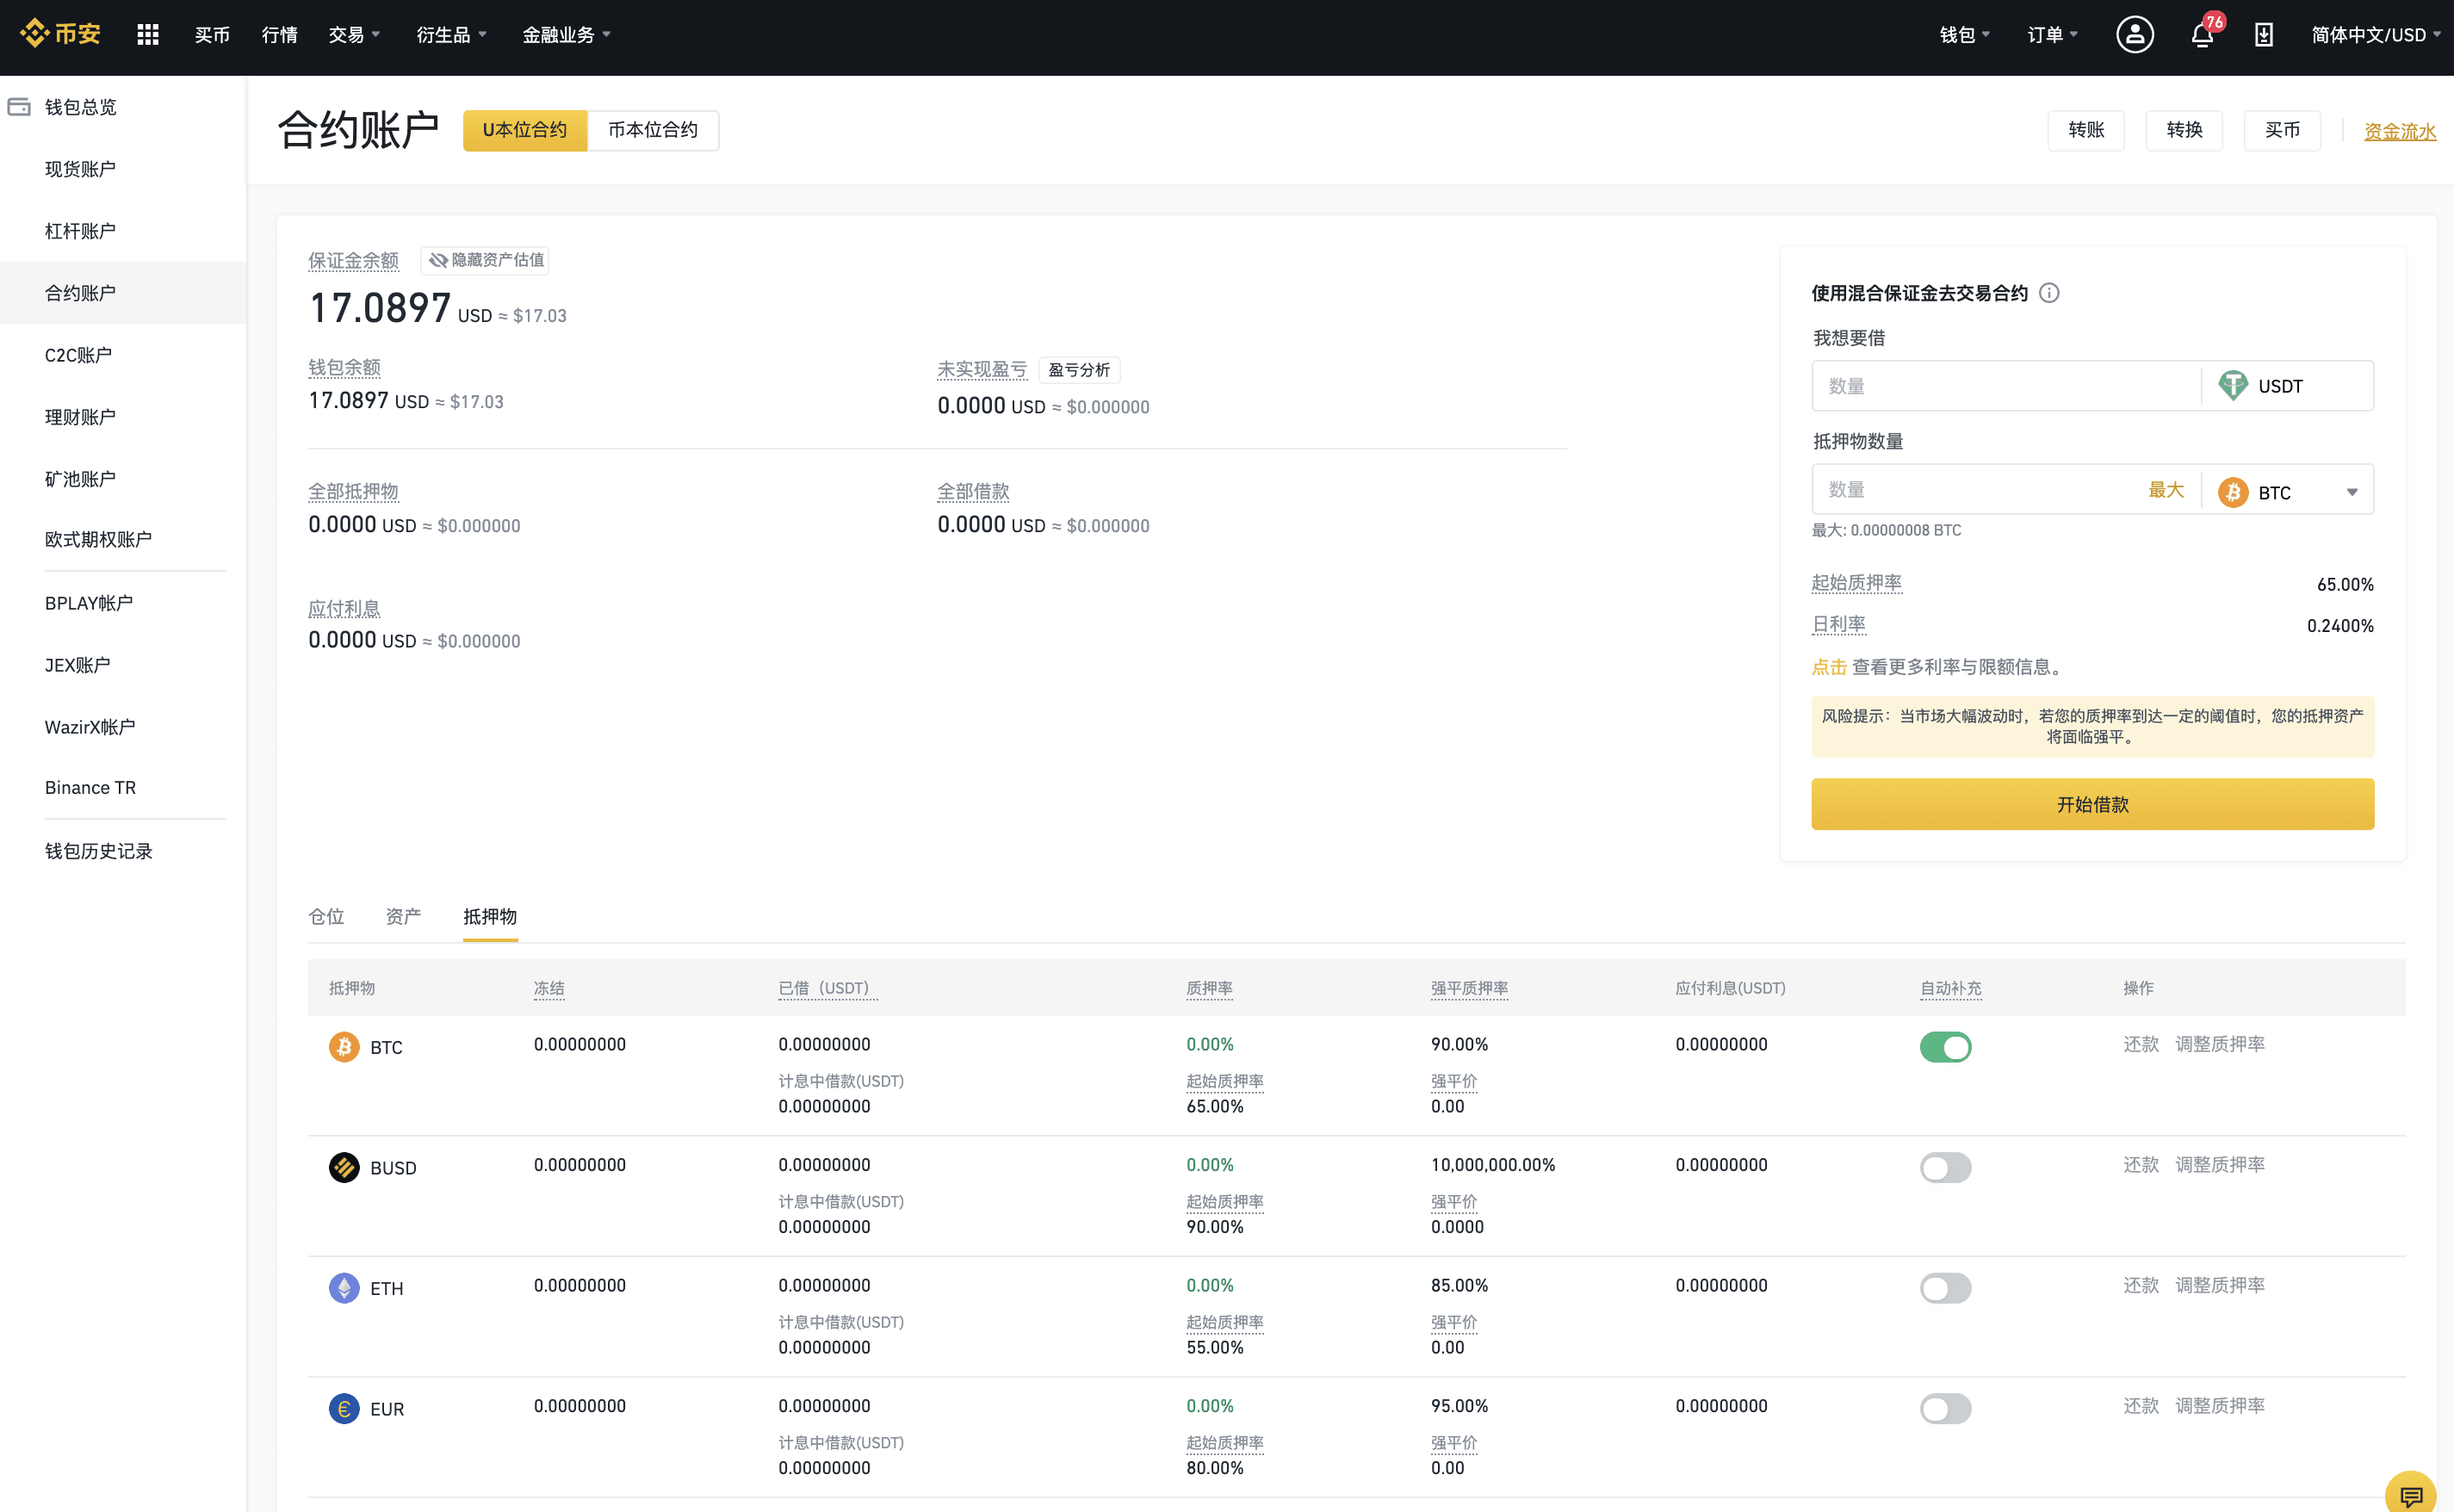Open 欧式期权账户 in sidebar
This screenshot has height=1512, width=2454.
click(98, 539)
